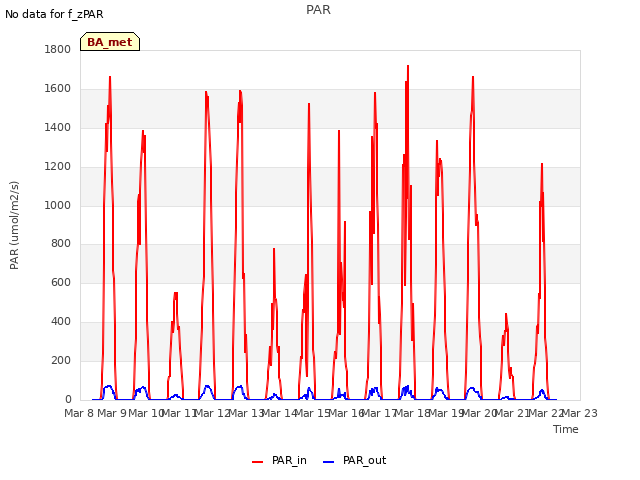Click the x-axis Time label

[x=566, y=429]
